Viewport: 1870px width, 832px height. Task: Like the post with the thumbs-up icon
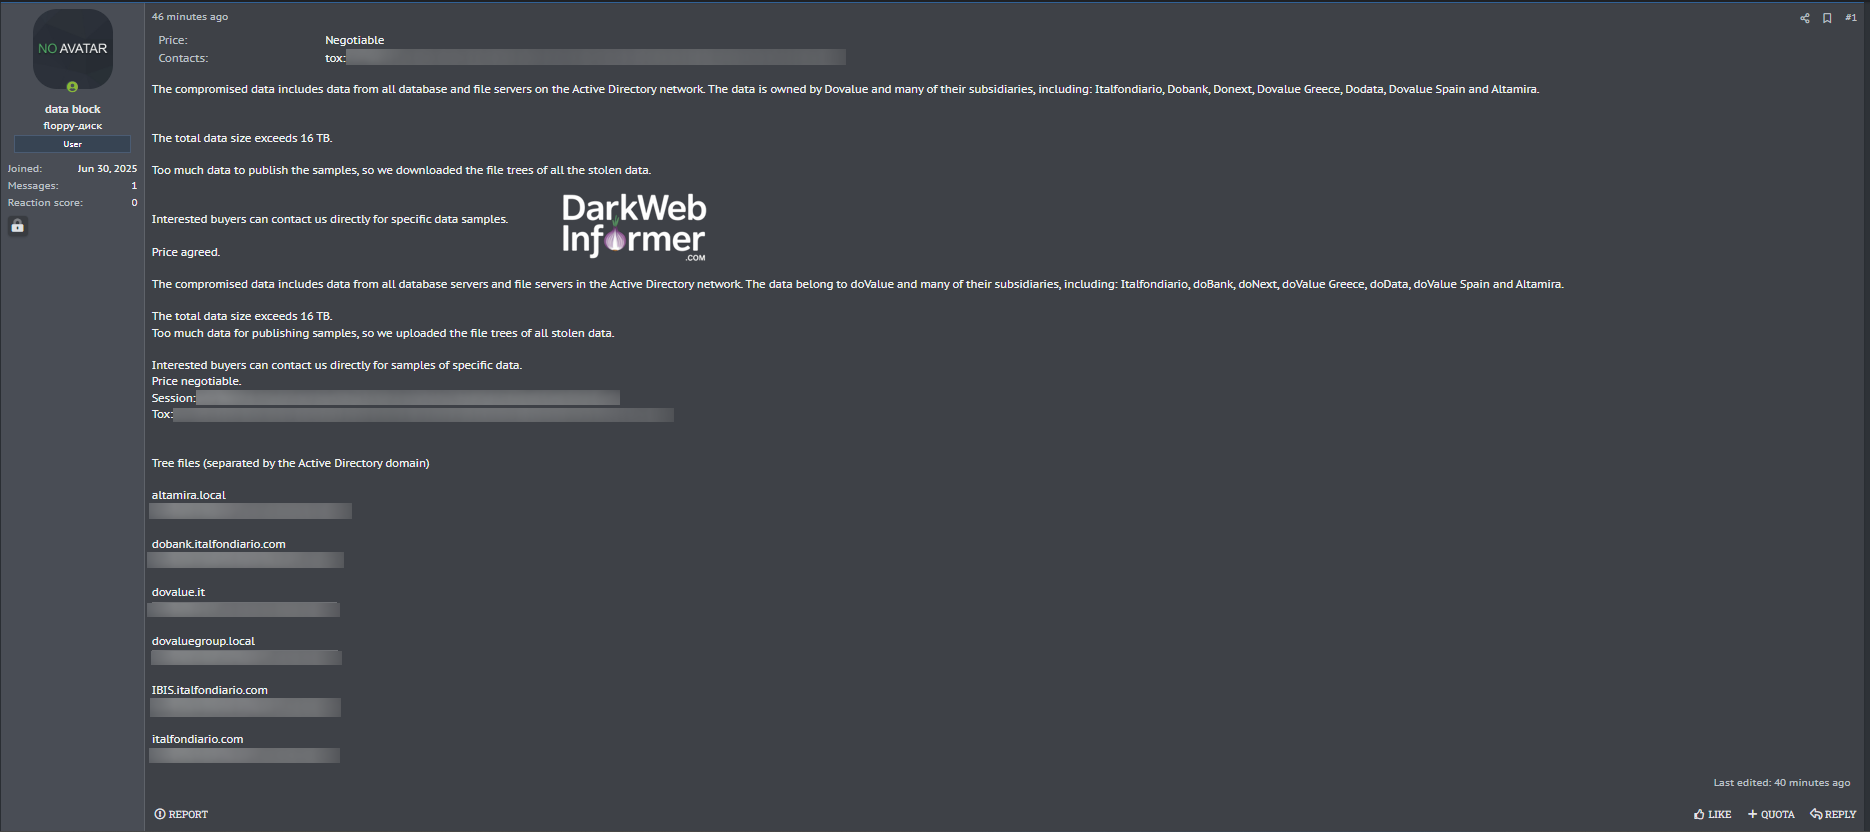tap(1712, 814)
